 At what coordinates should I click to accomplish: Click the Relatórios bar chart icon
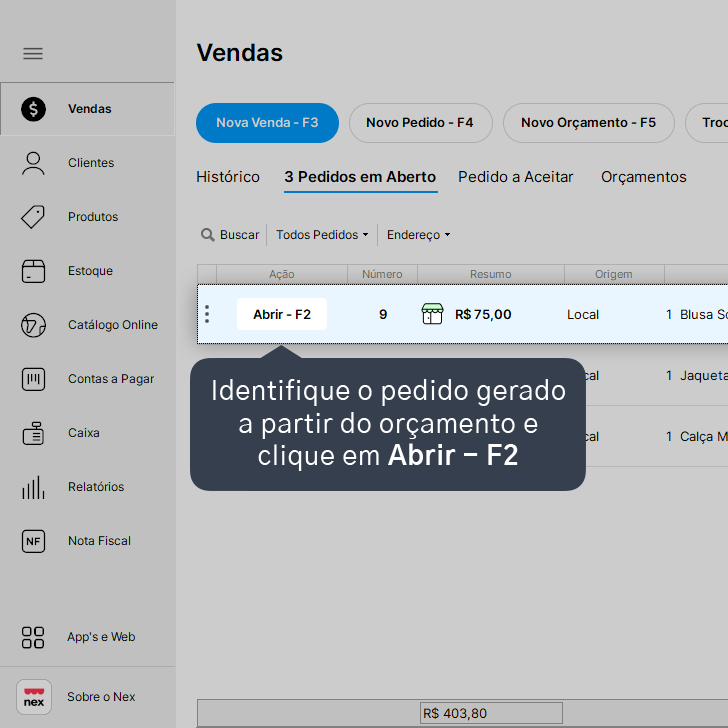(x=33, y=487)
